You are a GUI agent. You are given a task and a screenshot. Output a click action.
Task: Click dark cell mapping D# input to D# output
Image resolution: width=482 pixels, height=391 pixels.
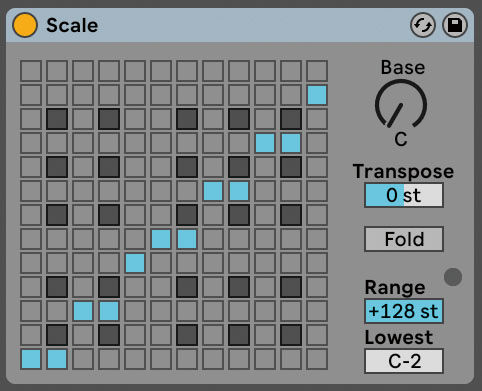pos(109,287)
